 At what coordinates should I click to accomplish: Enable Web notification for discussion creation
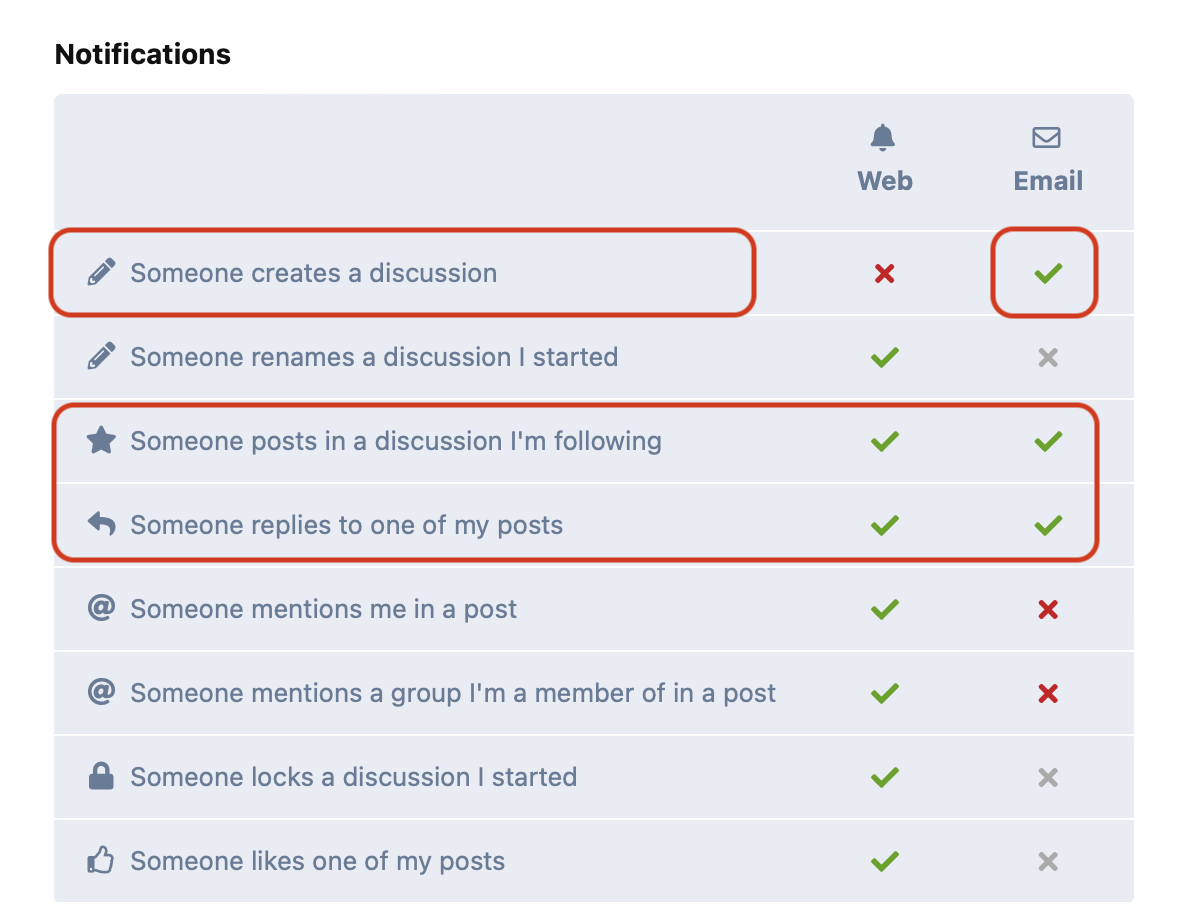pyautogui.click(x=884, y=273)
